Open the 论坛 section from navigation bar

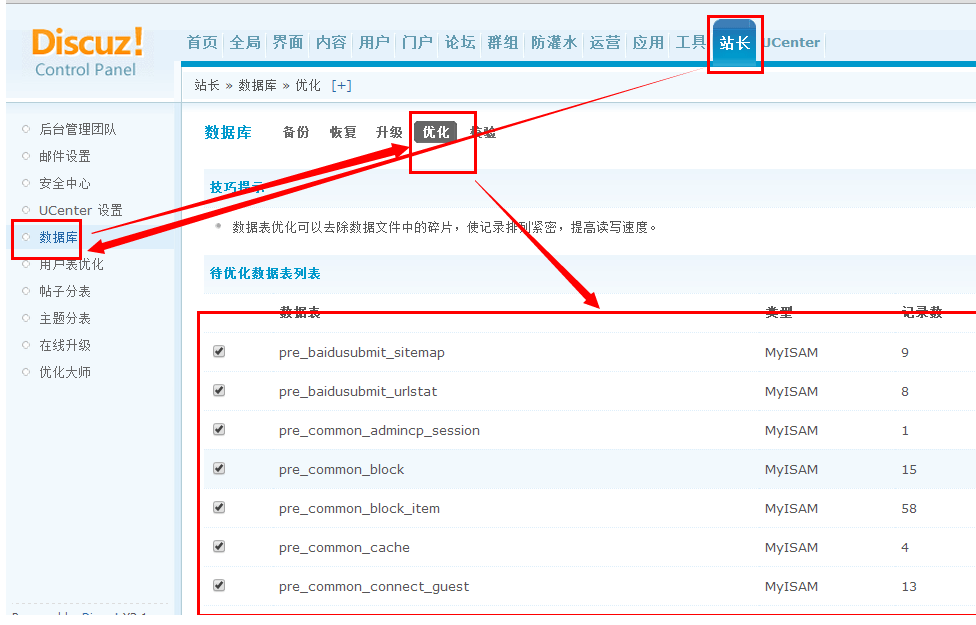pos(460,42)
